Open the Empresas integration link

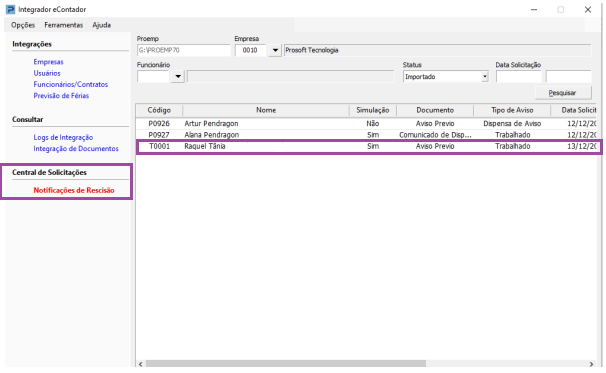click(x=48, y=62)
